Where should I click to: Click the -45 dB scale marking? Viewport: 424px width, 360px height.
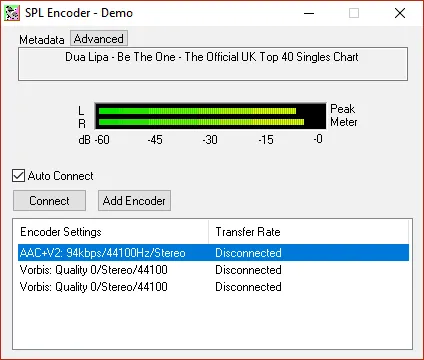(x=155, y=139)
